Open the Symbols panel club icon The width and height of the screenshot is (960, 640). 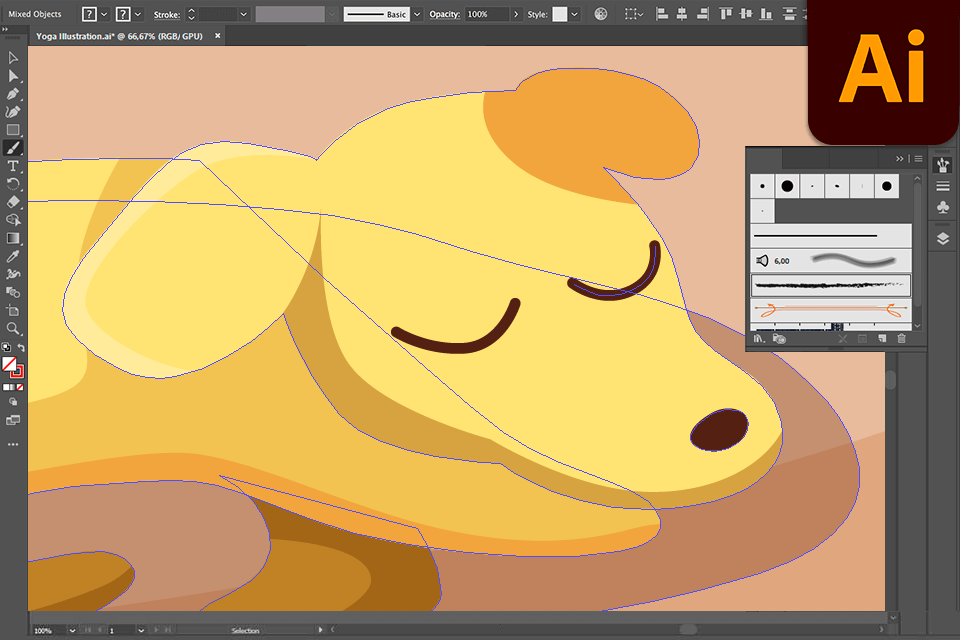(942, 207)
